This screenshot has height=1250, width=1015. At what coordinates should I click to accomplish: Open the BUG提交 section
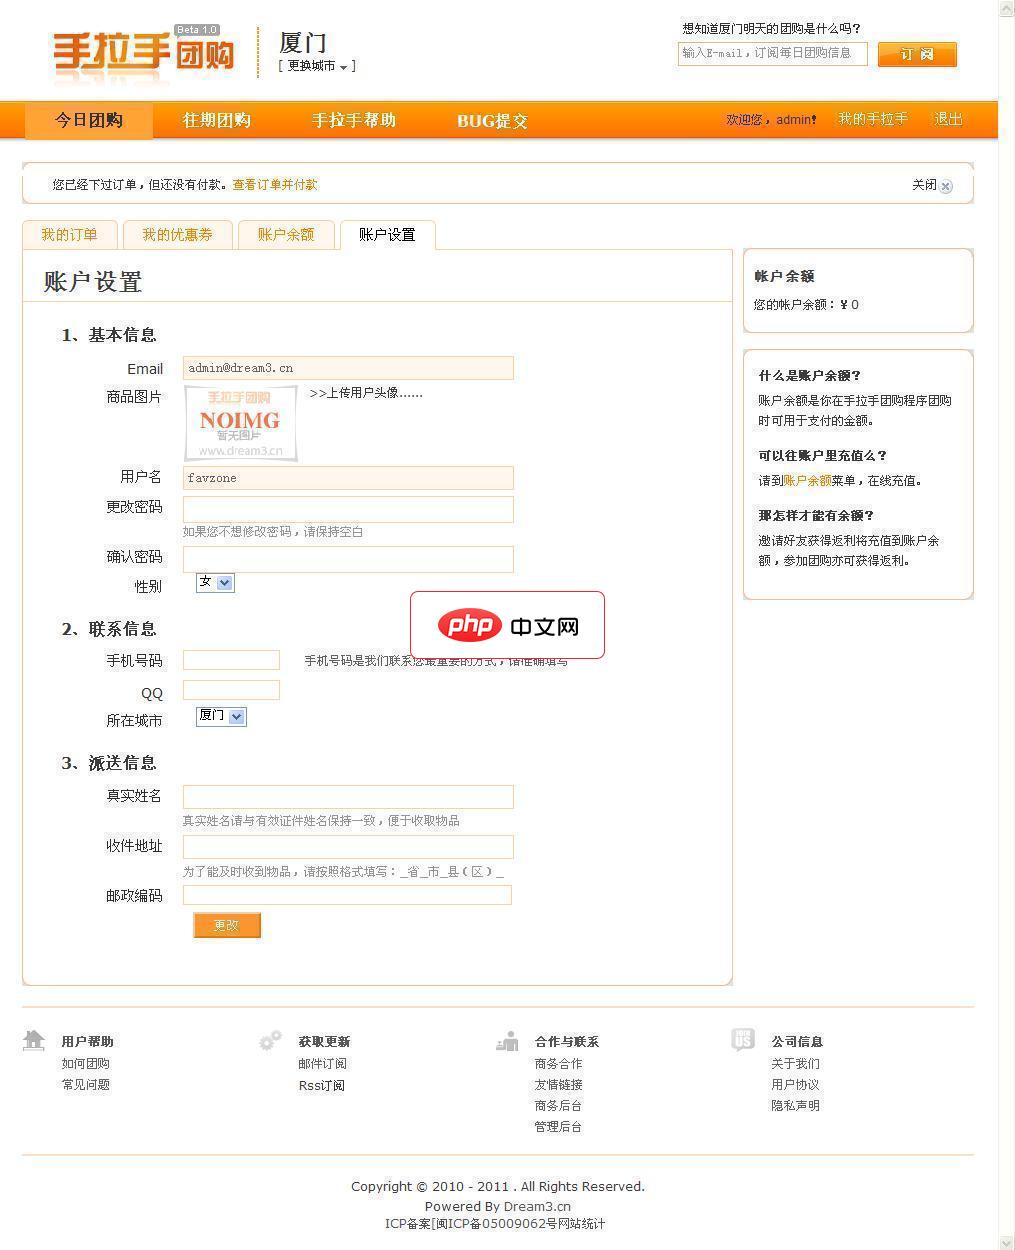[491, 120]
